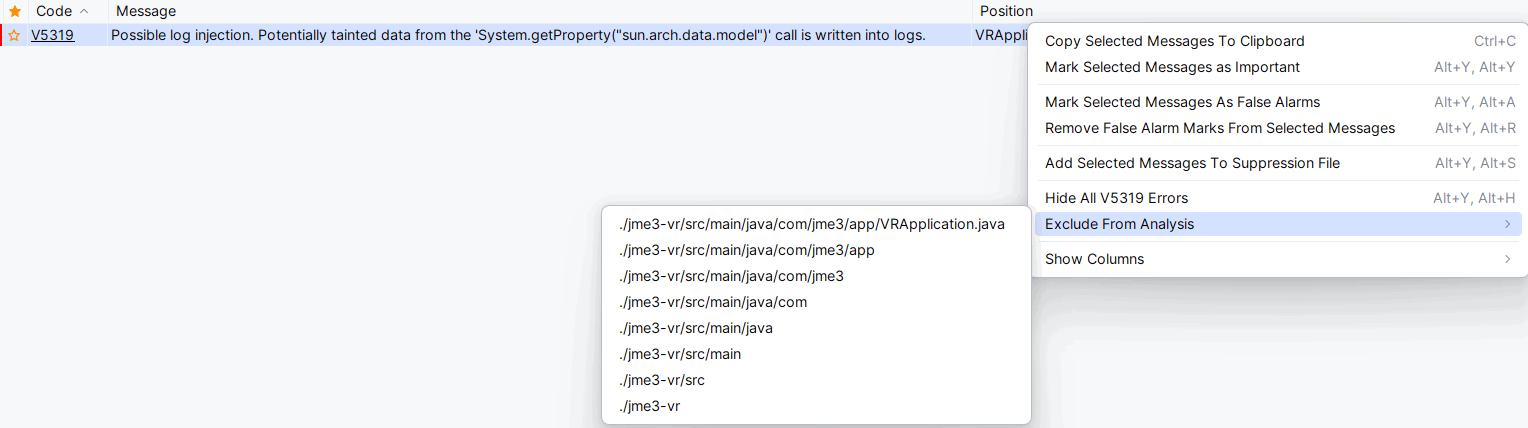
Task: Select Add Selected Messages To Suppression File
Action: [x=1192, y=163]
